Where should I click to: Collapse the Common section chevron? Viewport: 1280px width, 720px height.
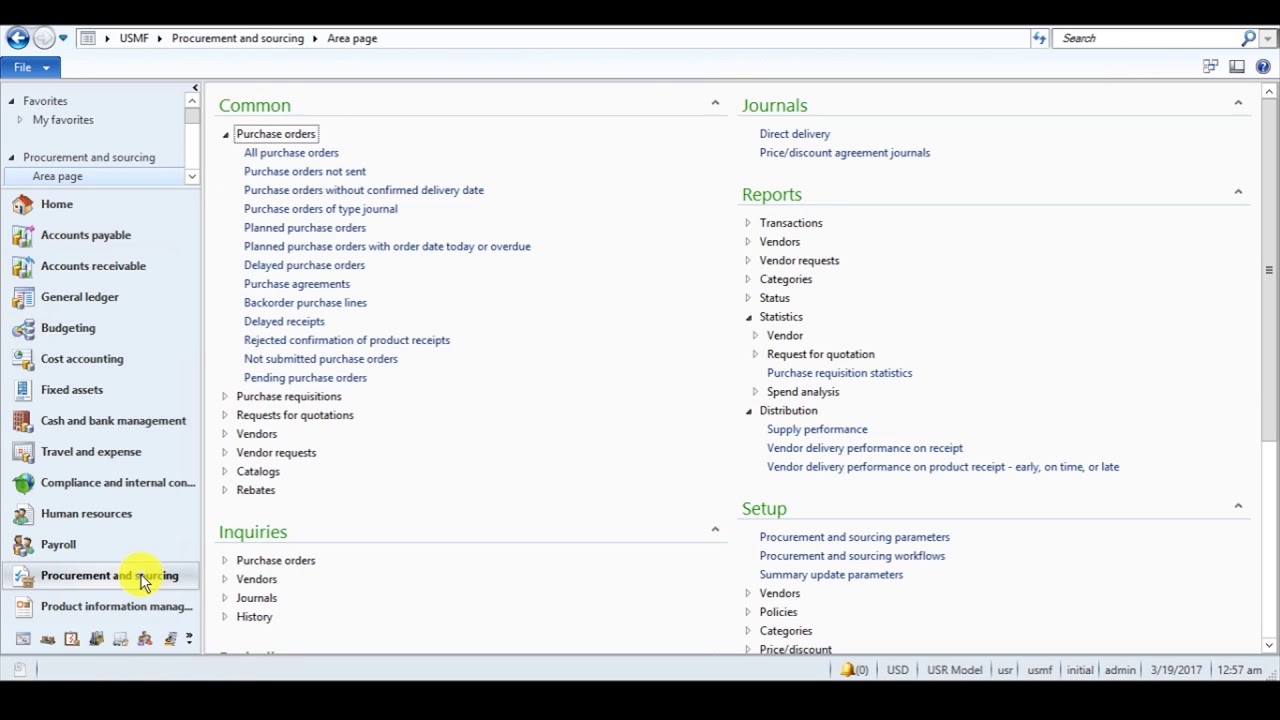(715, 103)
